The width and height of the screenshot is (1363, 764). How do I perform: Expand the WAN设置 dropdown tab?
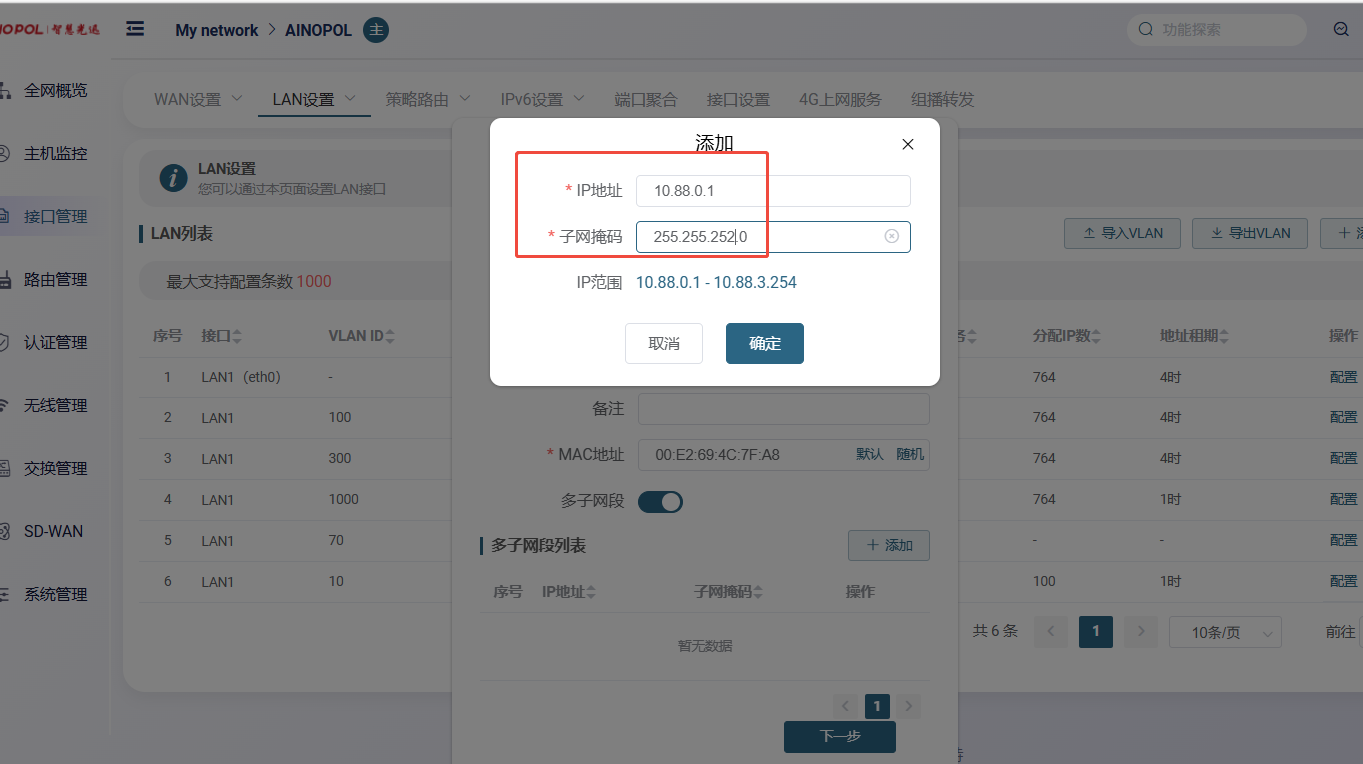pyautogui.click(x=198, y=100)
